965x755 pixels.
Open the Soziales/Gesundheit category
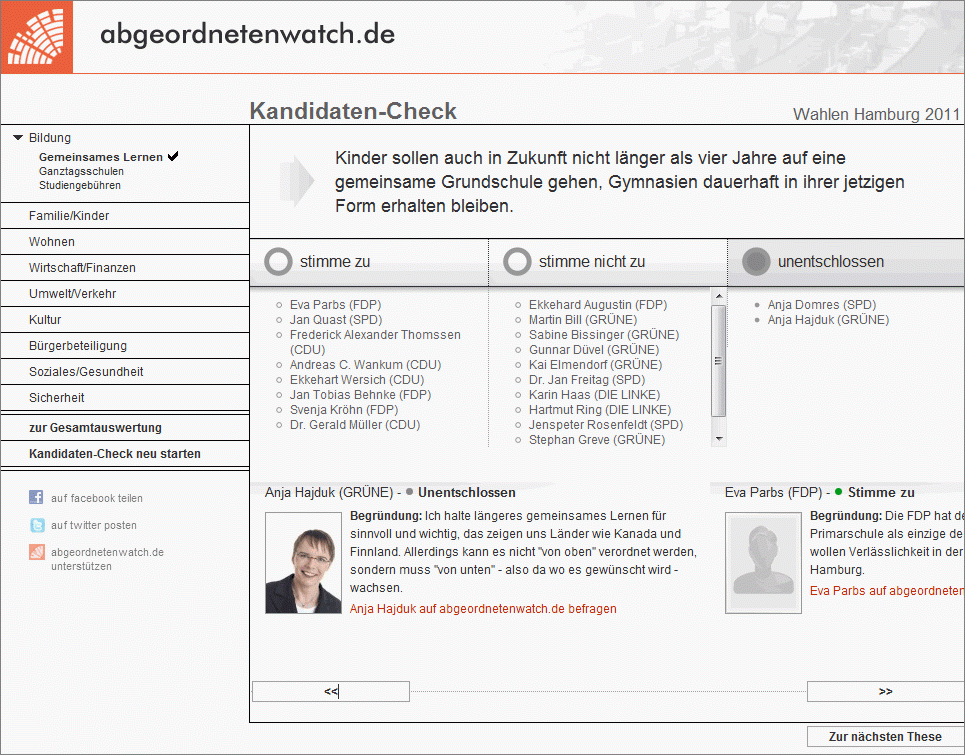[x=125, y=372]
